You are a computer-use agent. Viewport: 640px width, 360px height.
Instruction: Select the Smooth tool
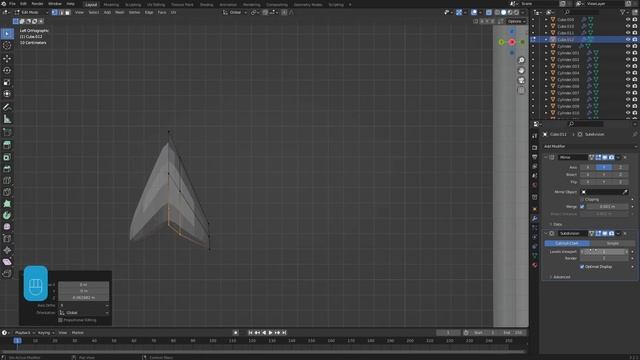[x=7, y=227]
